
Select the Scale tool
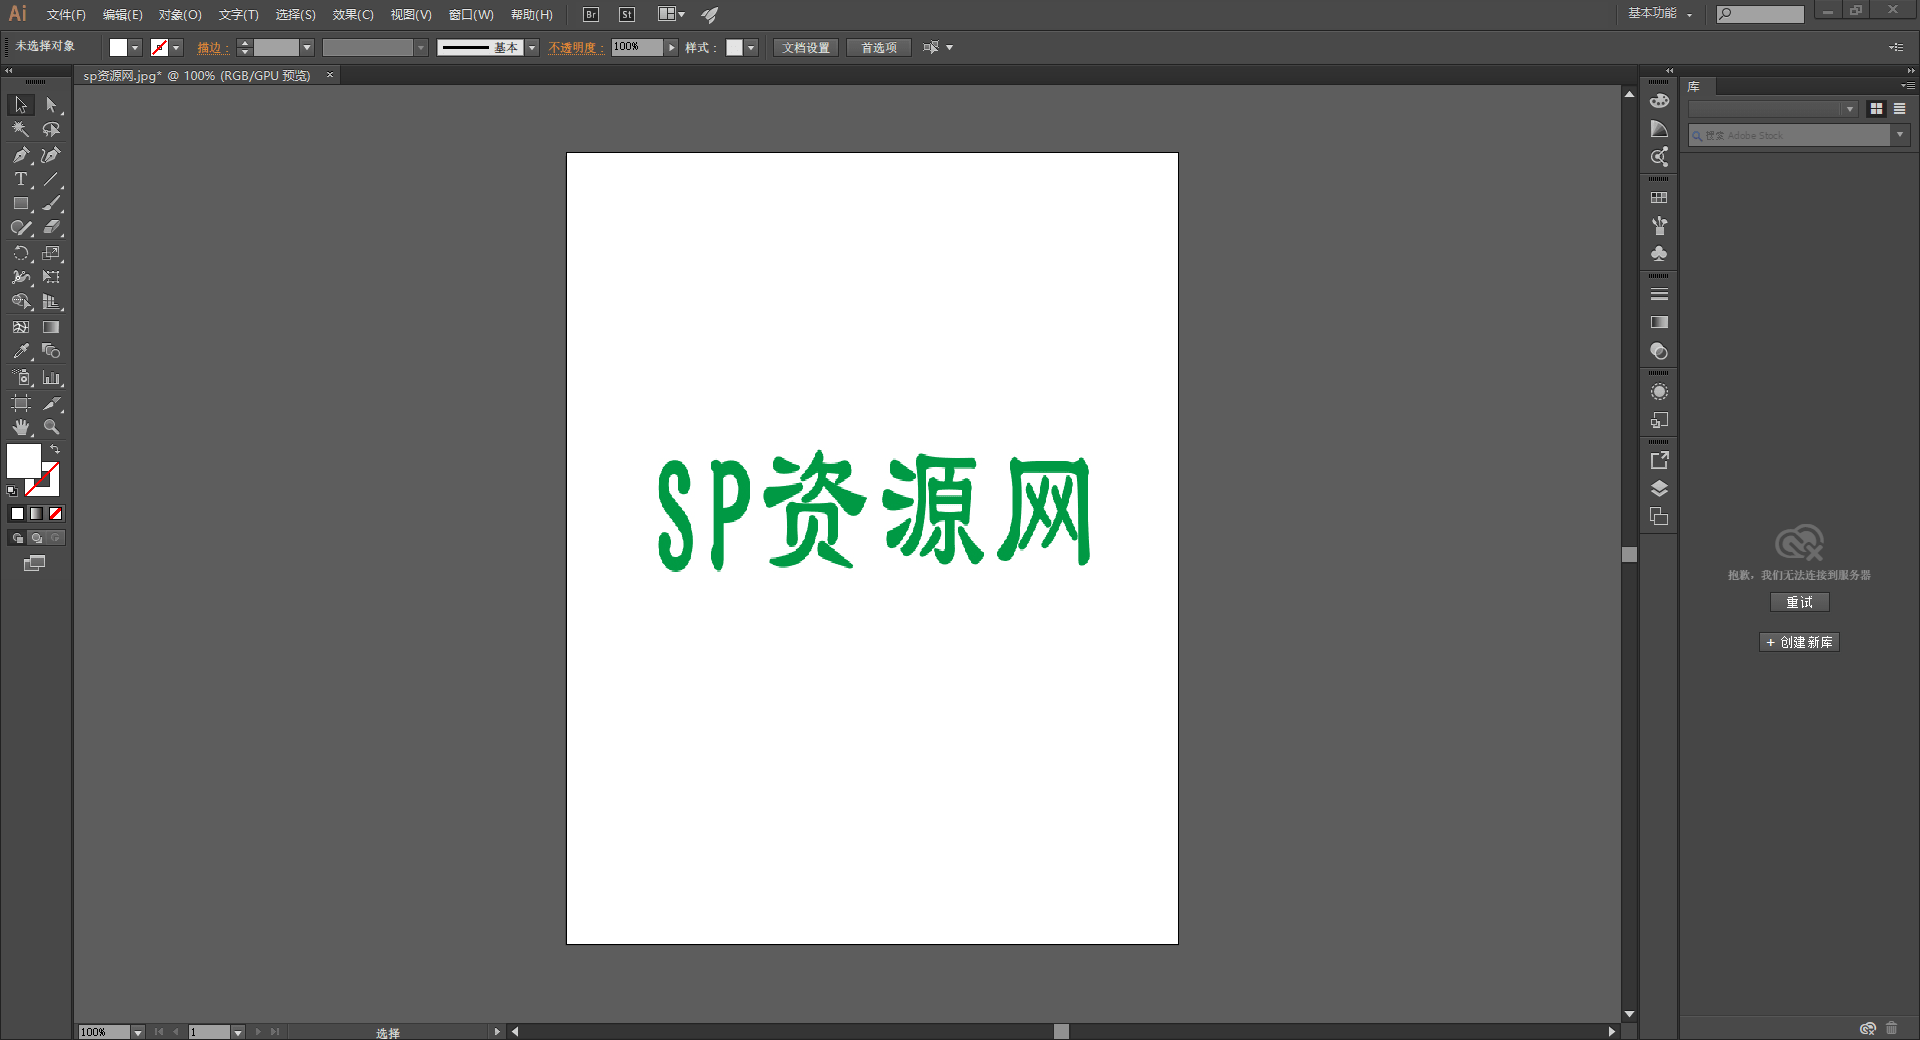click(52, 253)
